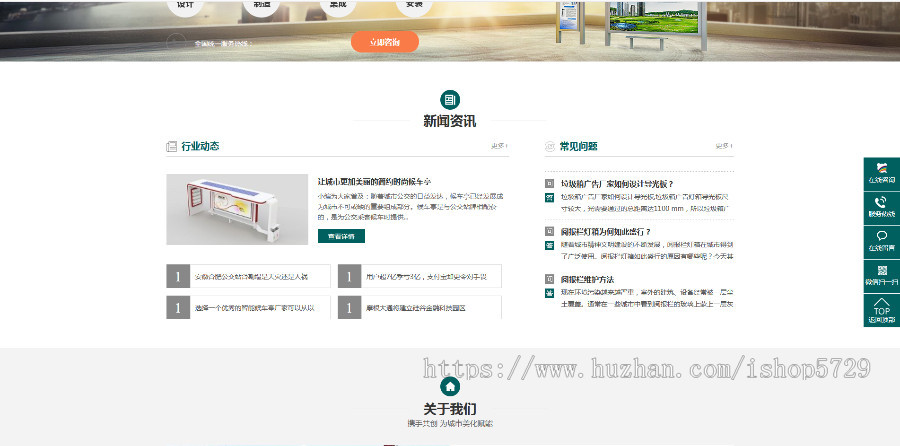Open 更多 link in 常见问题 section
900x446 pixels.
pos(724,146)
